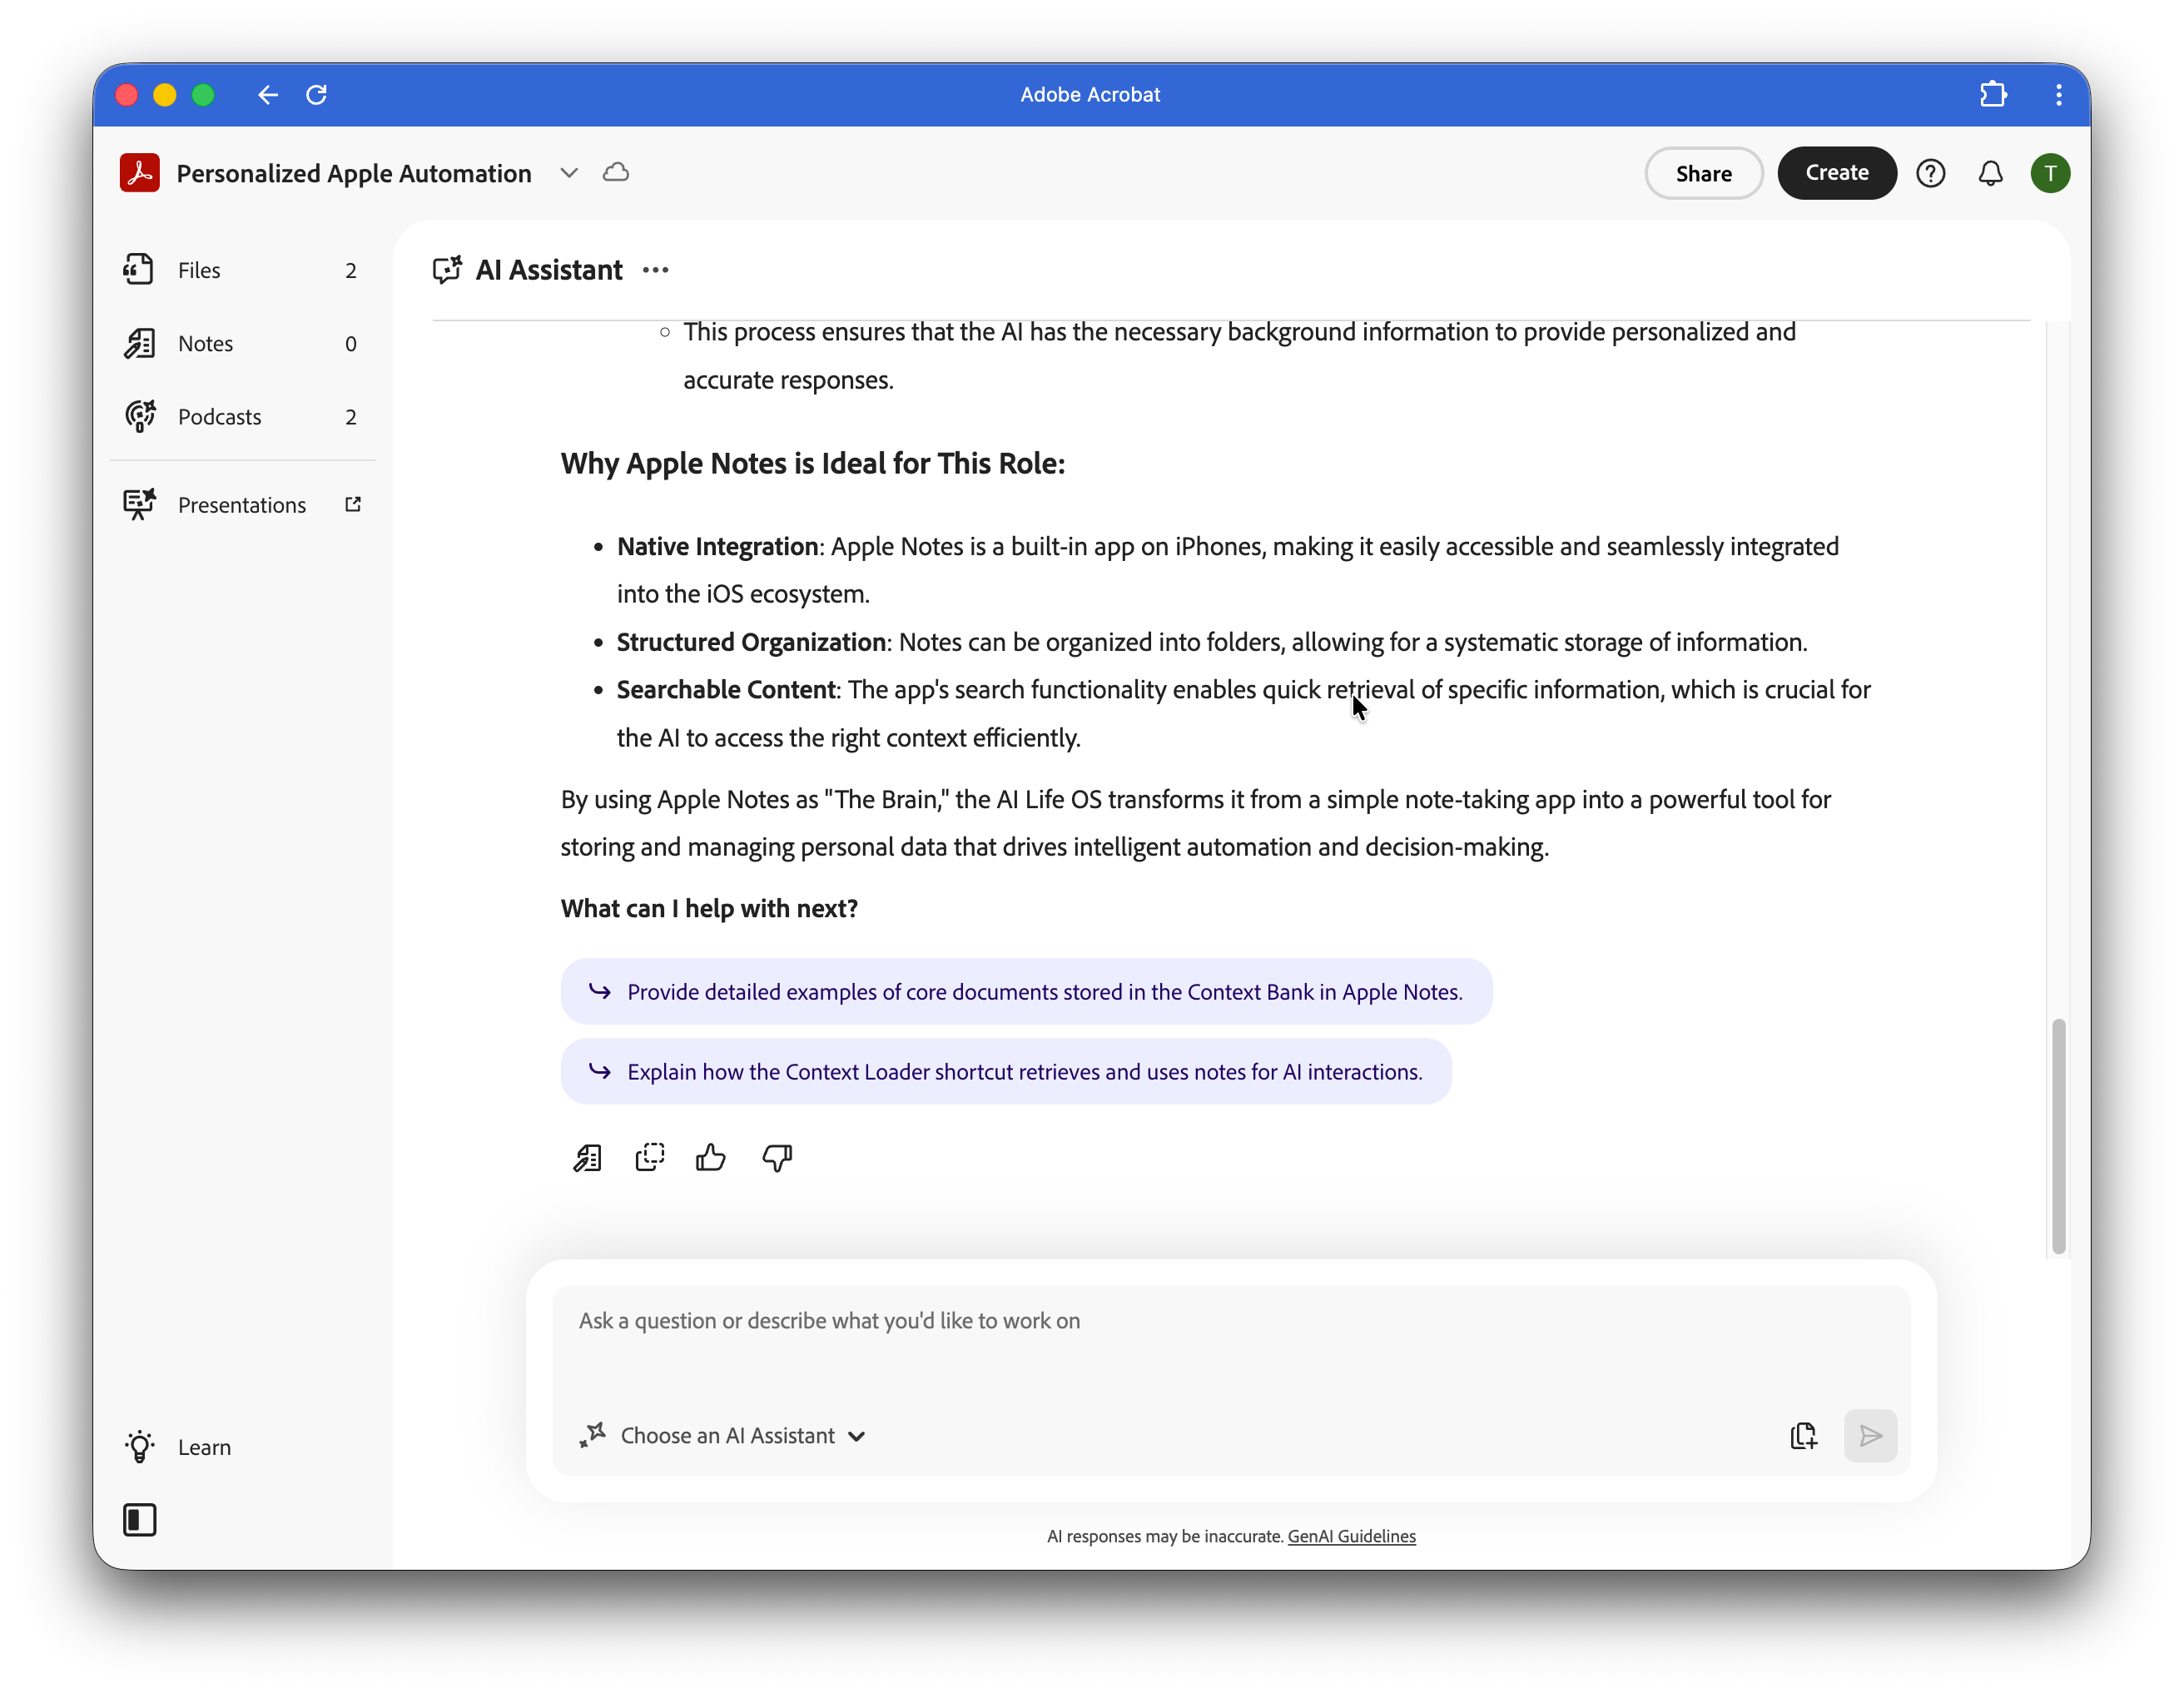
Task: Click the thumbs up feedback icon
Action: coord(710,1158)
